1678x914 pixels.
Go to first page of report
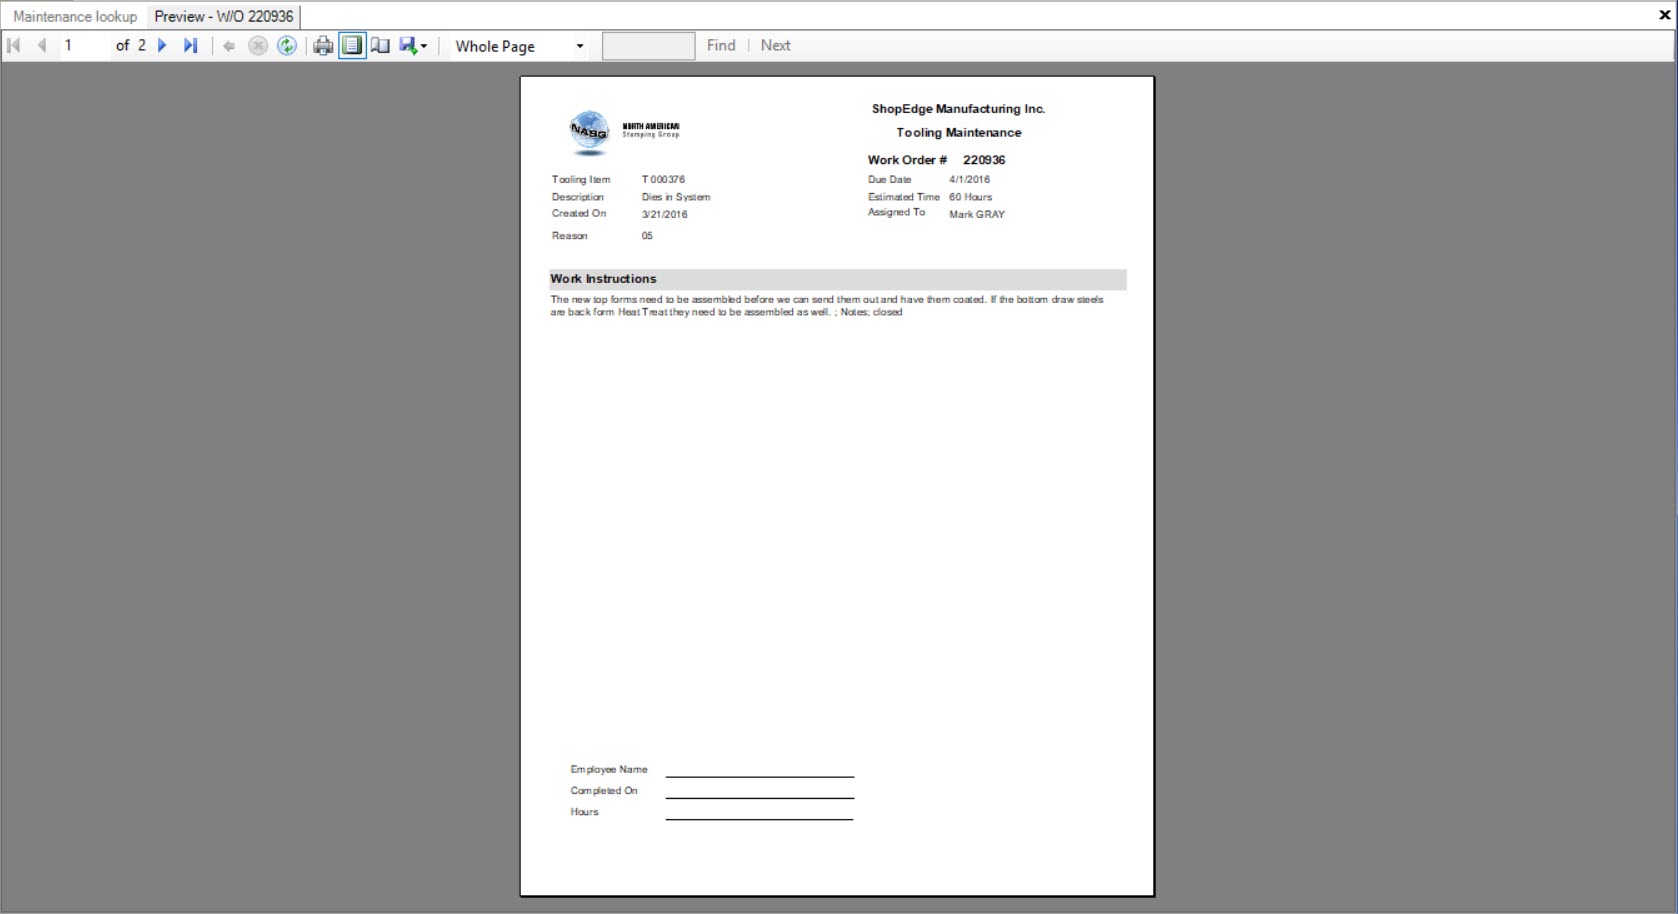pyautogui.click(x=14, y=45)
